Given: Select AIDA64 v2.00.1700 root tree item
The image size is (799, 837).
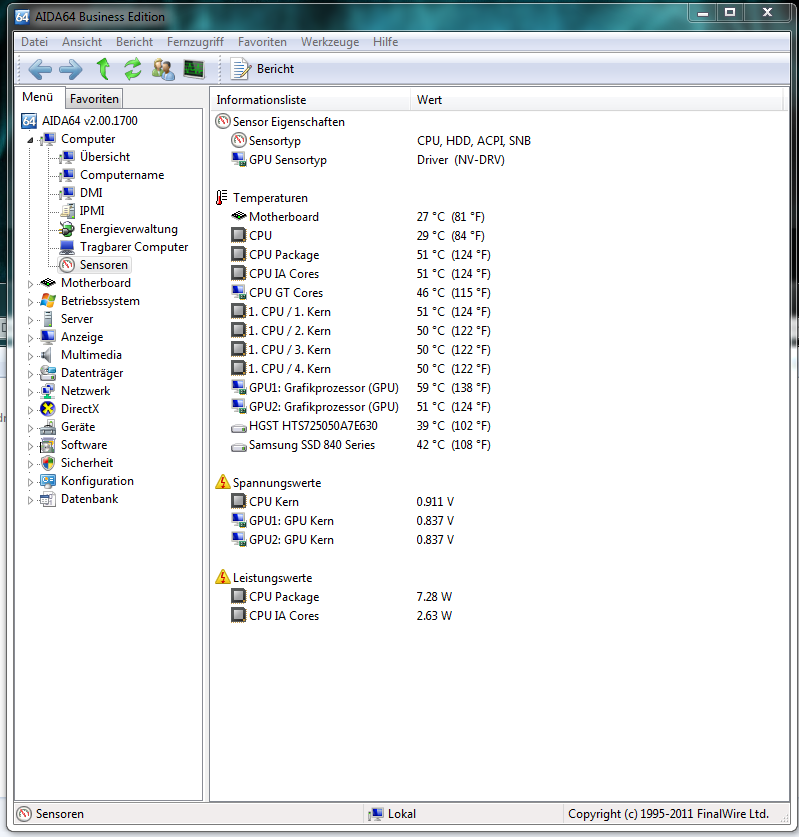Looking at the screenshot, I should [x=90, y=121].
